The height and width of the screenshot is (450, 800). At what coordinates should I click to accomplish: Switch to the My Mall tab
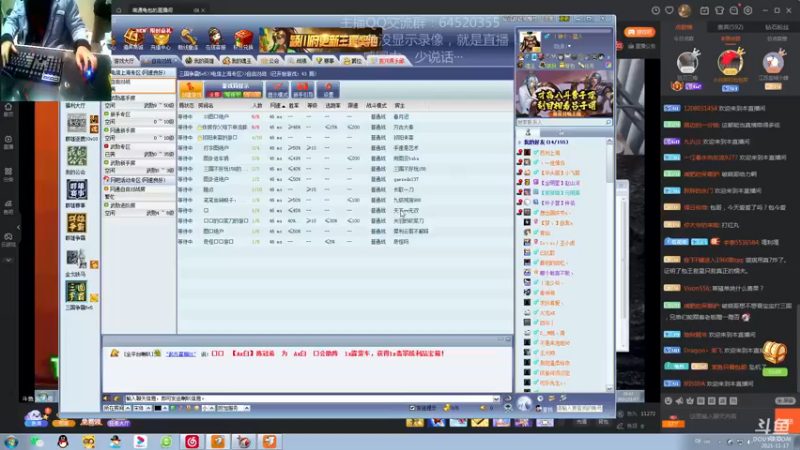tap(239, 61)
